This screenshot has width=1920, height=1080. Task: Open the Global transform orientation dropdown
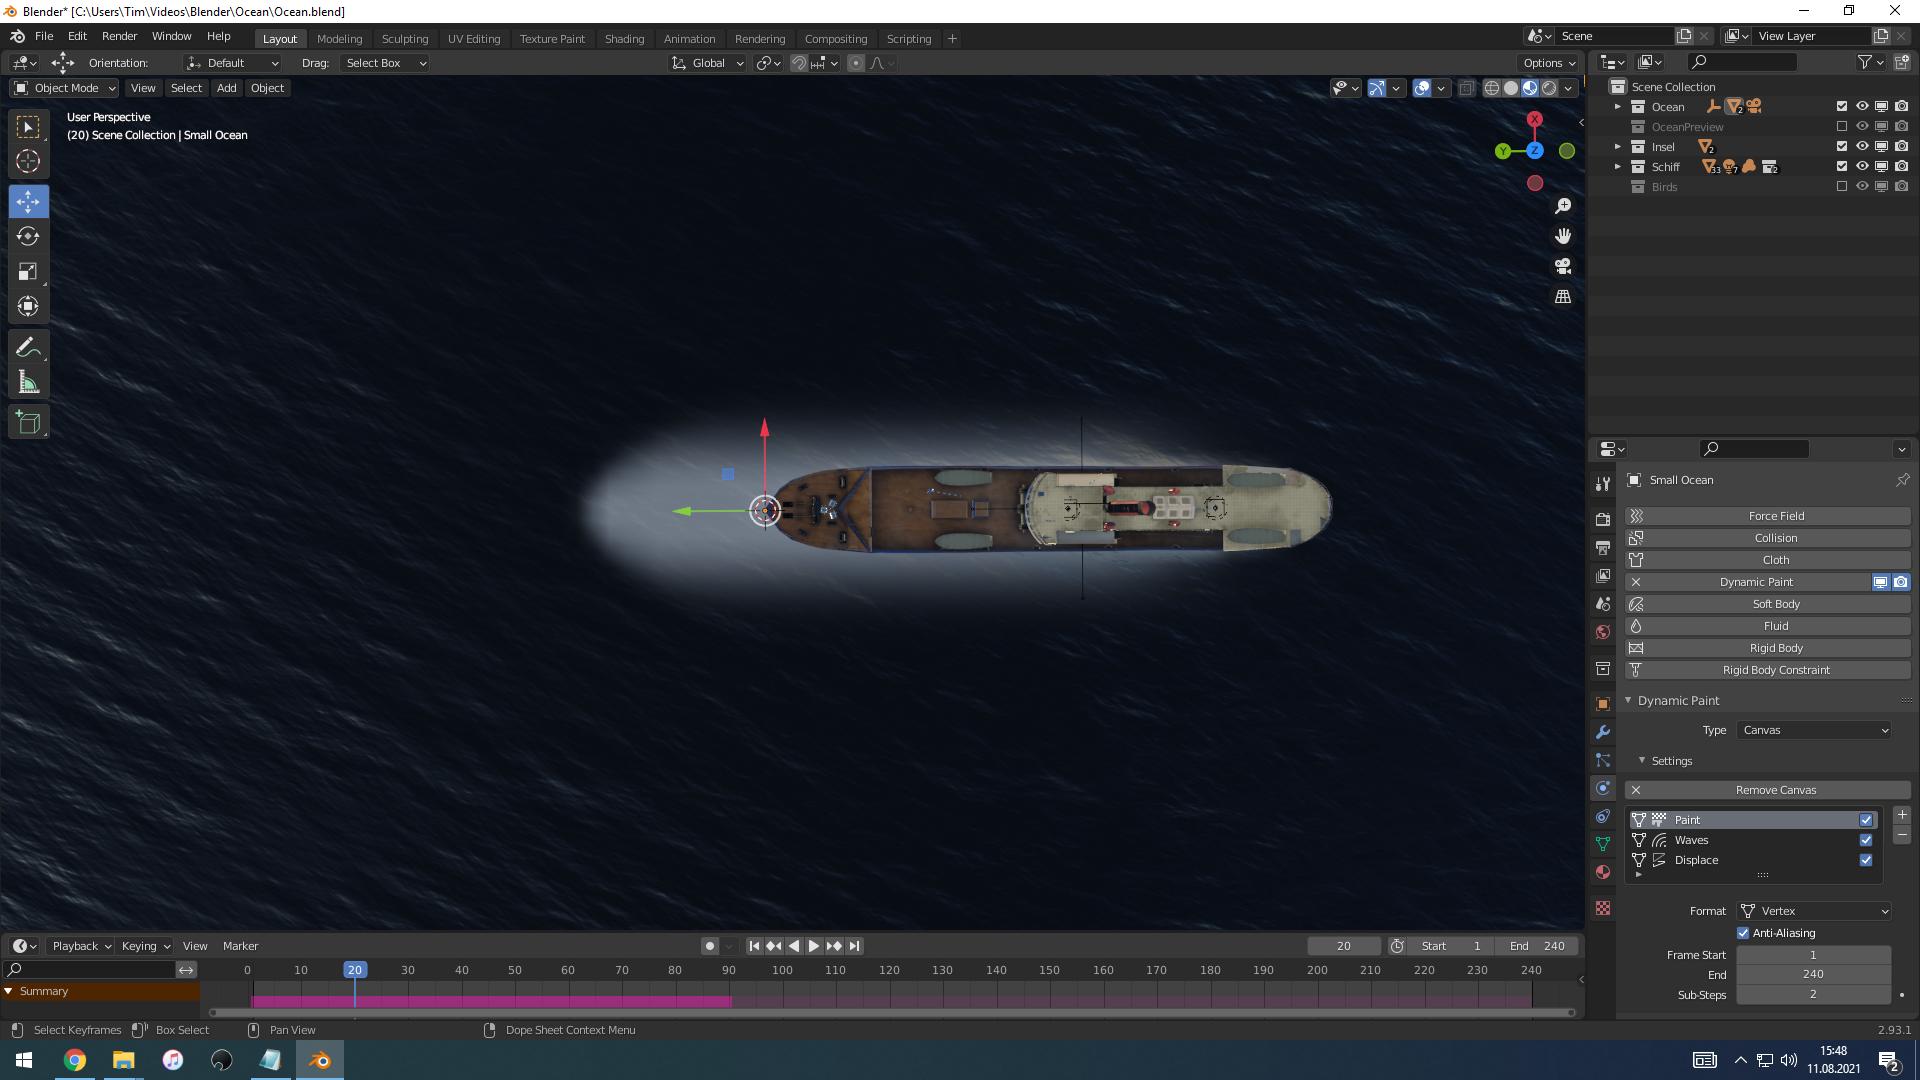708,63
